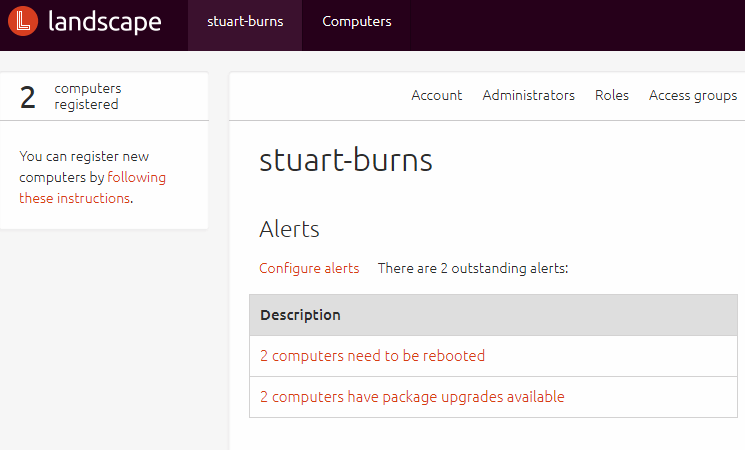The width and height of the screenshot is (745, 450).
Task: Follow the 'following these instructions' link
Action: point(136,177)
